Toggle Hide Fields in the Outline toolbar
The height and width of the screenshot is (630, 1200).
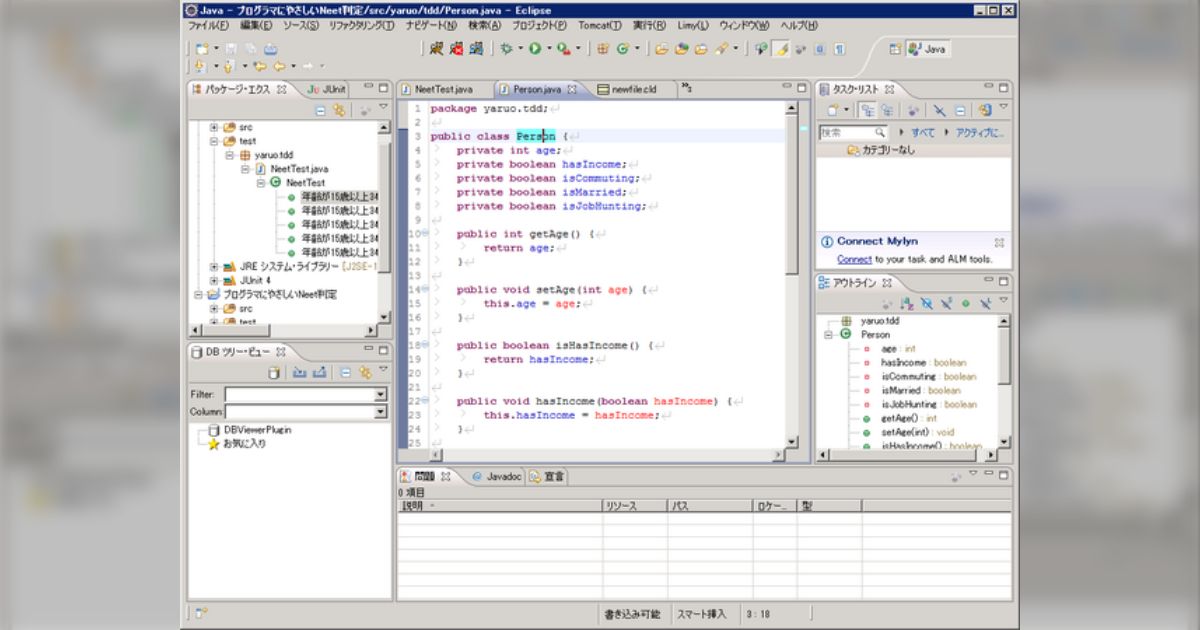927,303
